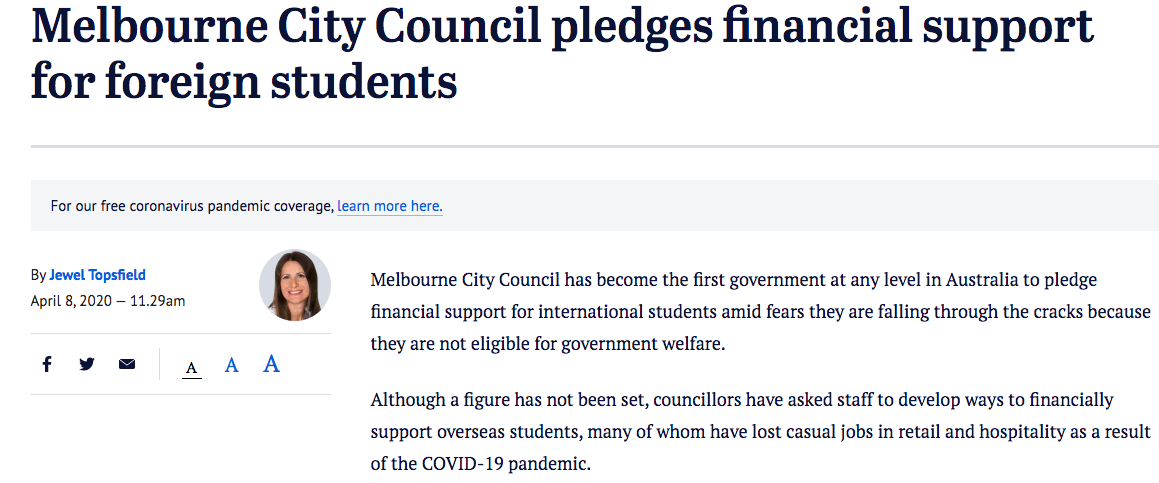Viewport: 1159px width, 483px height.
Task: Share the article on Facebook
Action: [47, 364]
